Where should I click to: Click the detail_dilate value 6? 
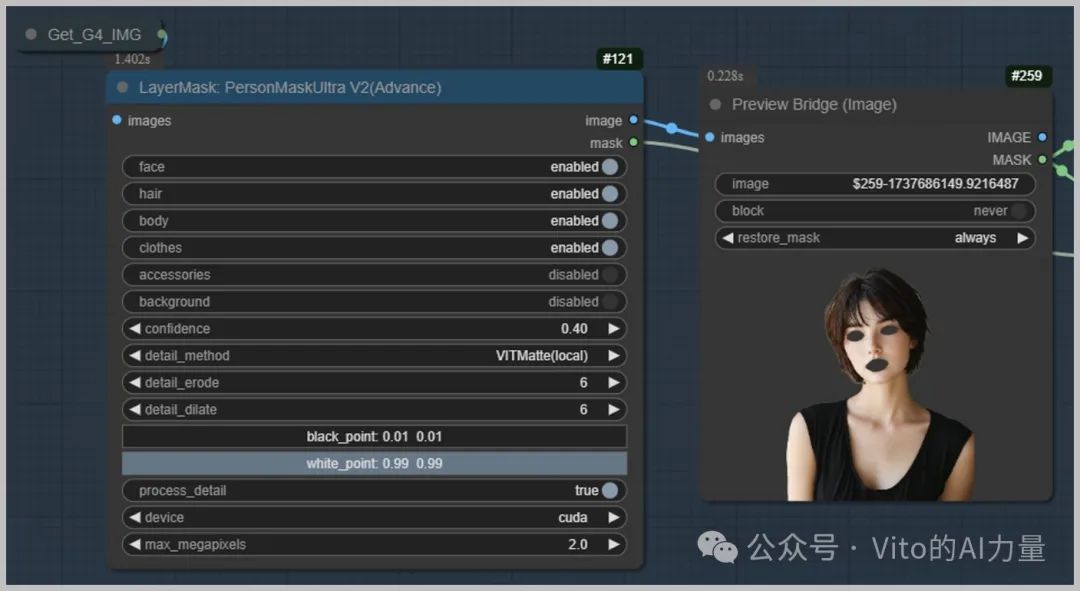(x=583, y=409)
